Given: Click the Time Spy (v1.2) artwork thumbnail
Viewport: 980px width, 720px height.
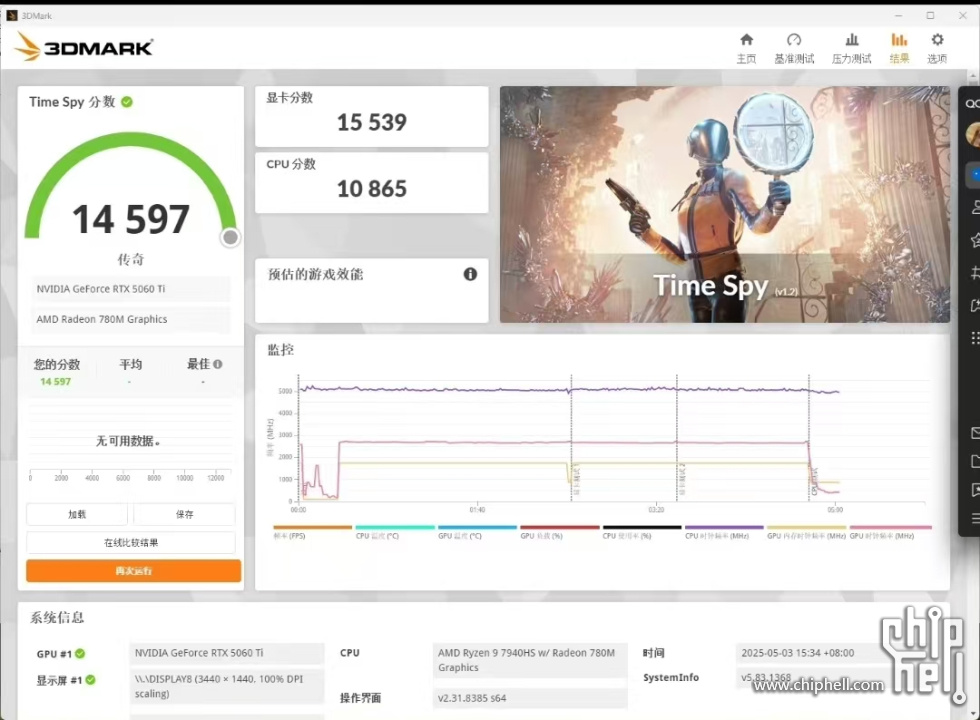Looking at the screenshot, I should pos(724,204).
